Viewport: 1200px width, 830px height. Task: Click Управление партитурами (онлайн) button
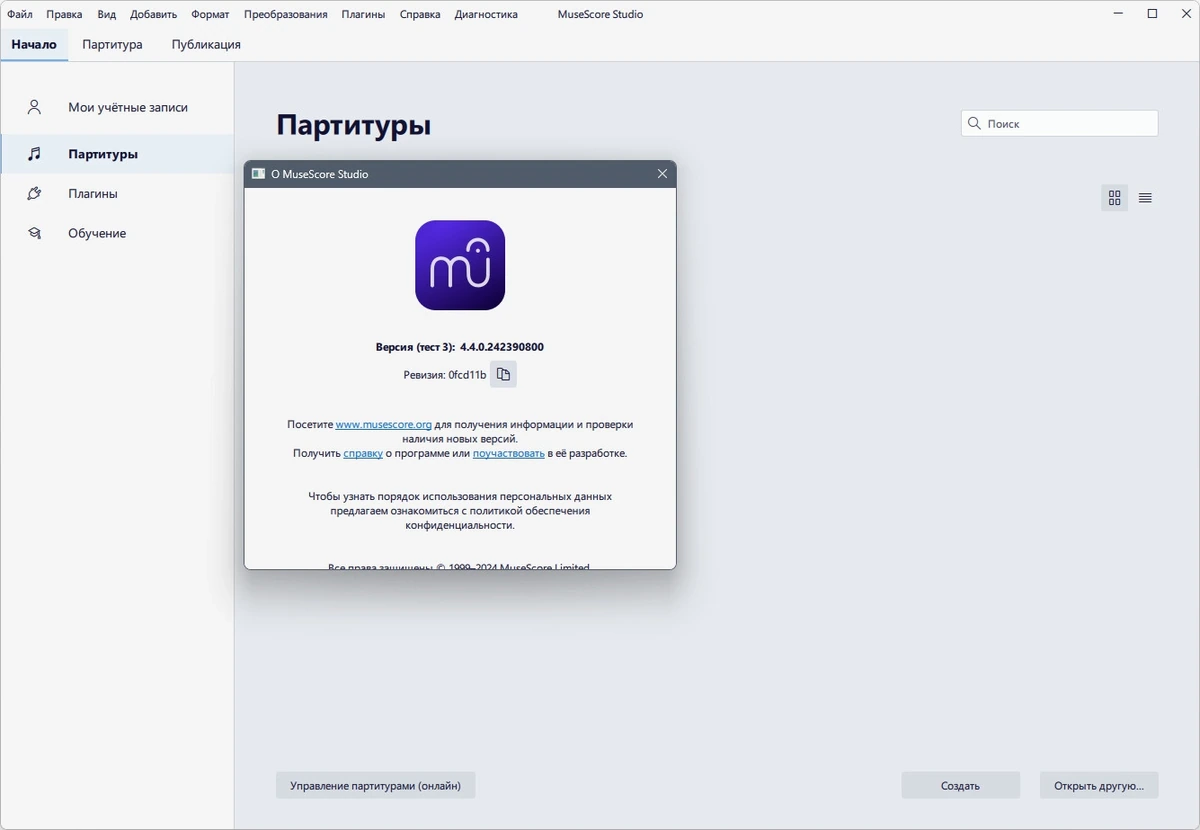[375, 785]
